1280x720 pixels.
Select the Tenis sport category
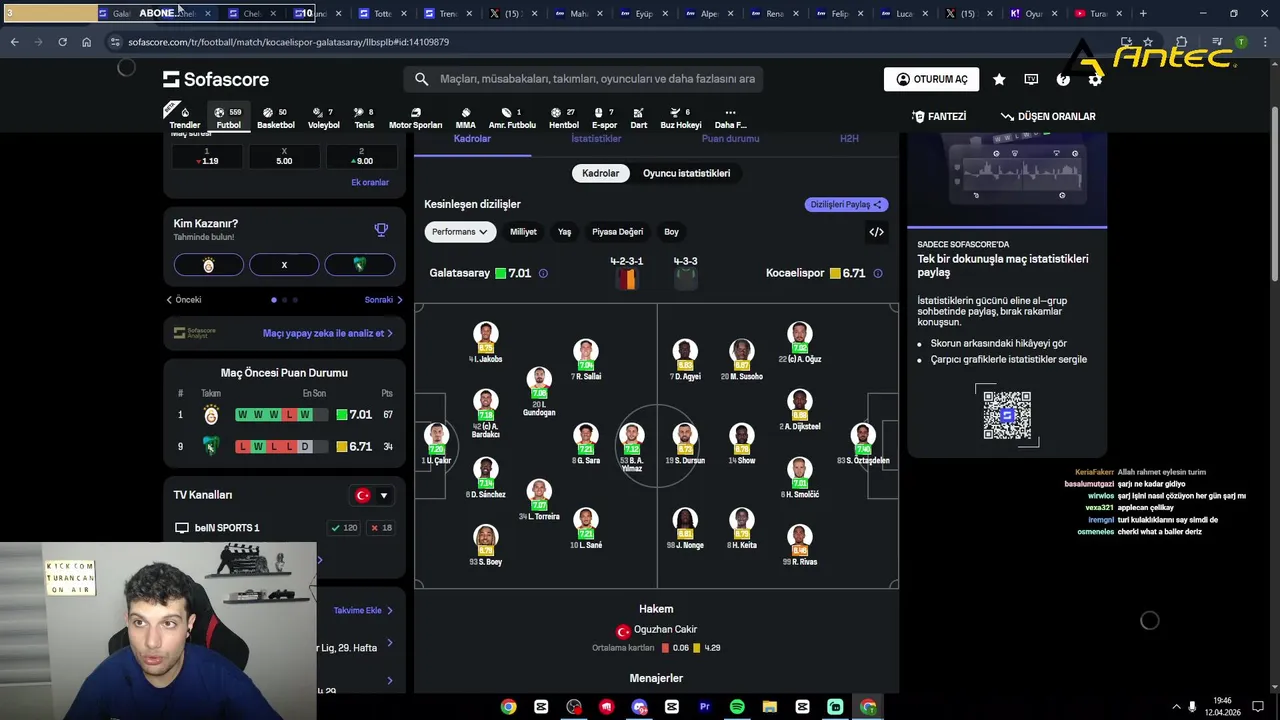click(364, 118)
